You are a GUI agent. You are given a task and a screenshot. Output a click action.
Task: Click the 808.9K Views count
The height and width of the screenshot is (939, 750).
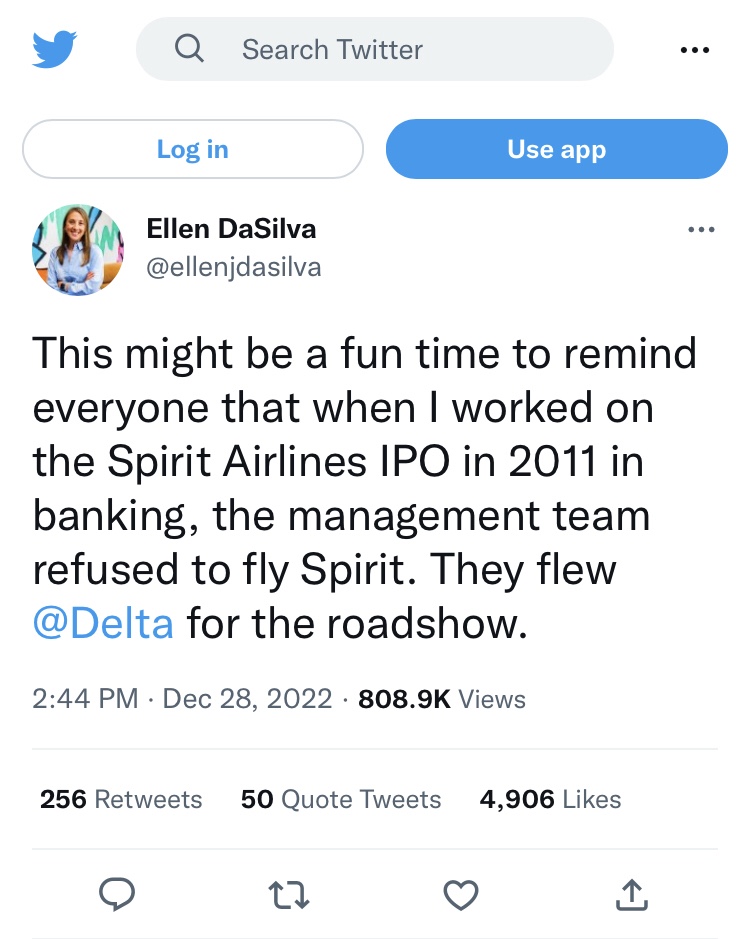(x=441, y=698)
